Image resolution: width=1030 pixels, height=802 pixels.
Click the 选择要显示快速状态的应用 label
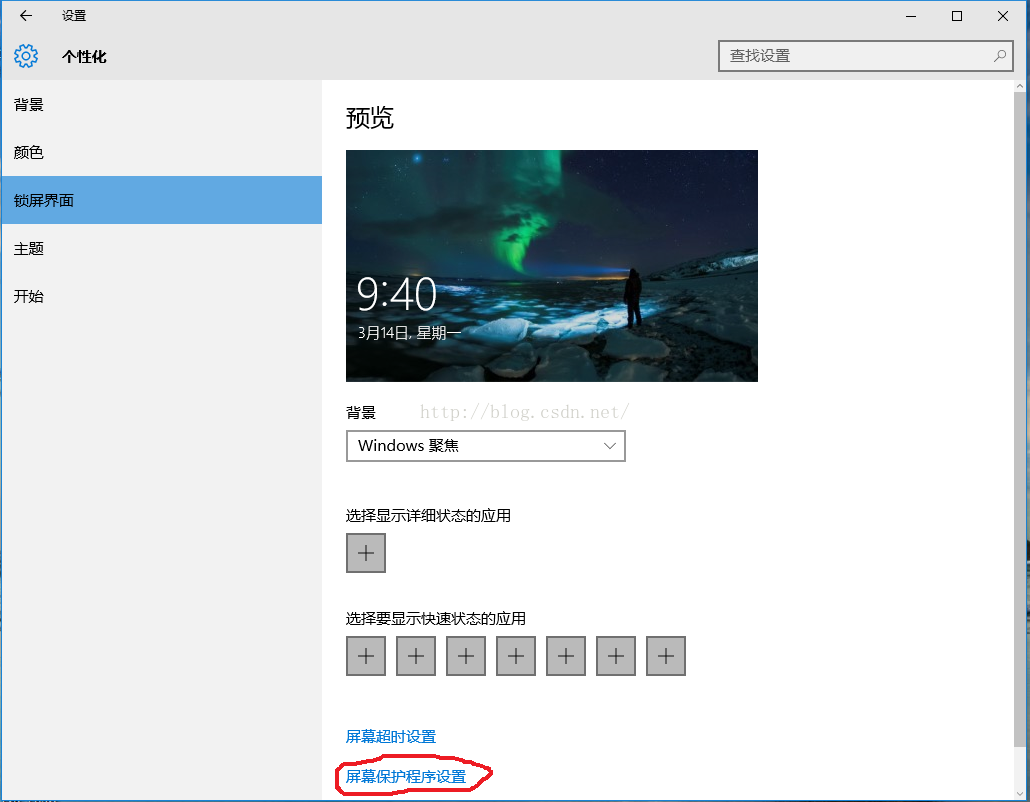(x=436, y=619)
